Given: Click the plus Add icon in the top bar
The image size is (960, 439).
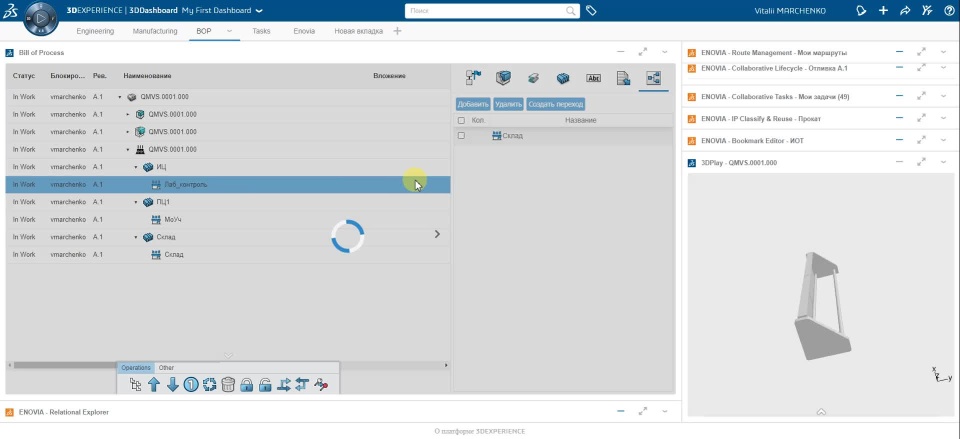Looking at the screenshot, I should click(x=883, y=10).
